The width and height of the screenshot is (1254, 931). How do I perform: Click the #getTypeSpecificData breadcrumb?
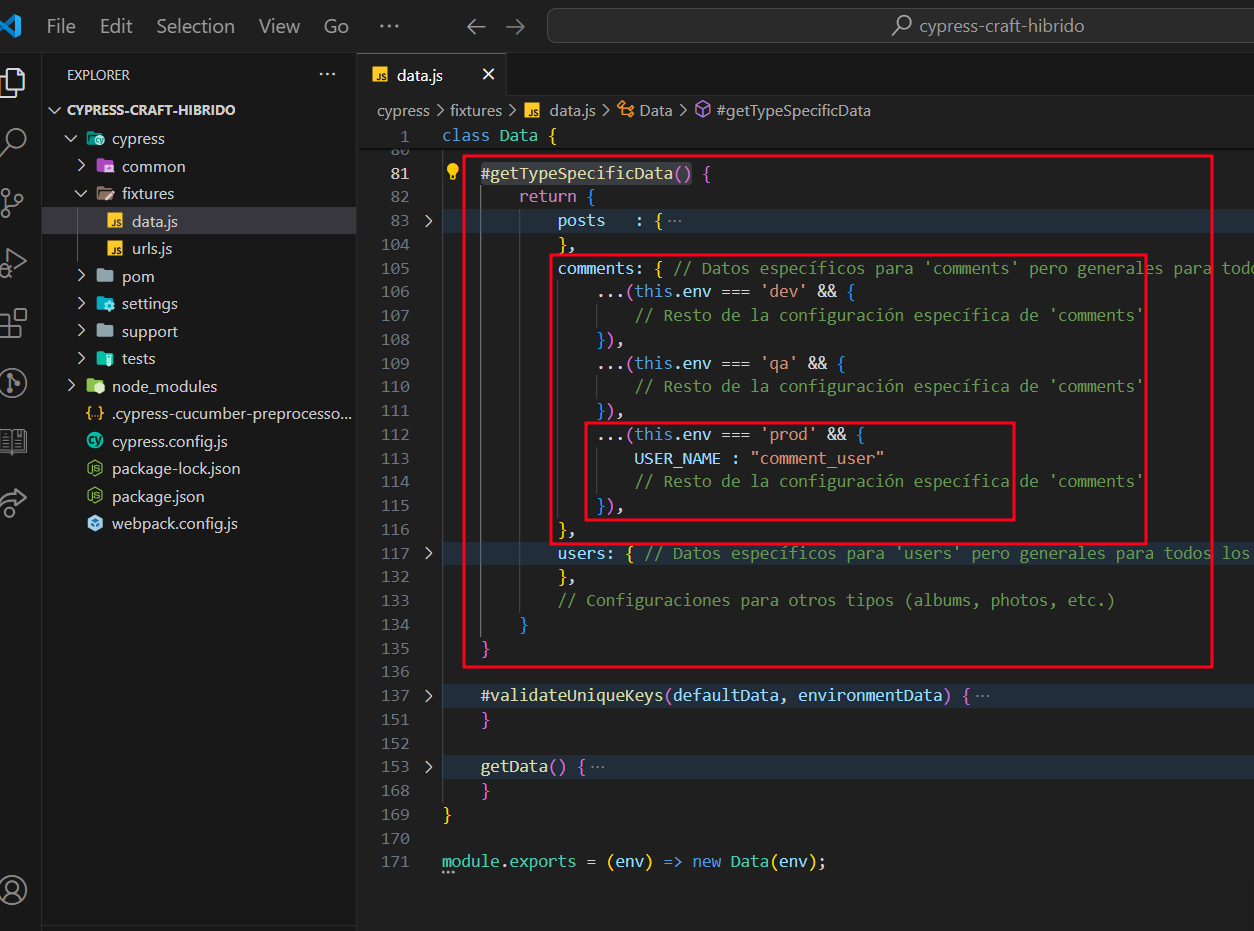pos(783,111)
